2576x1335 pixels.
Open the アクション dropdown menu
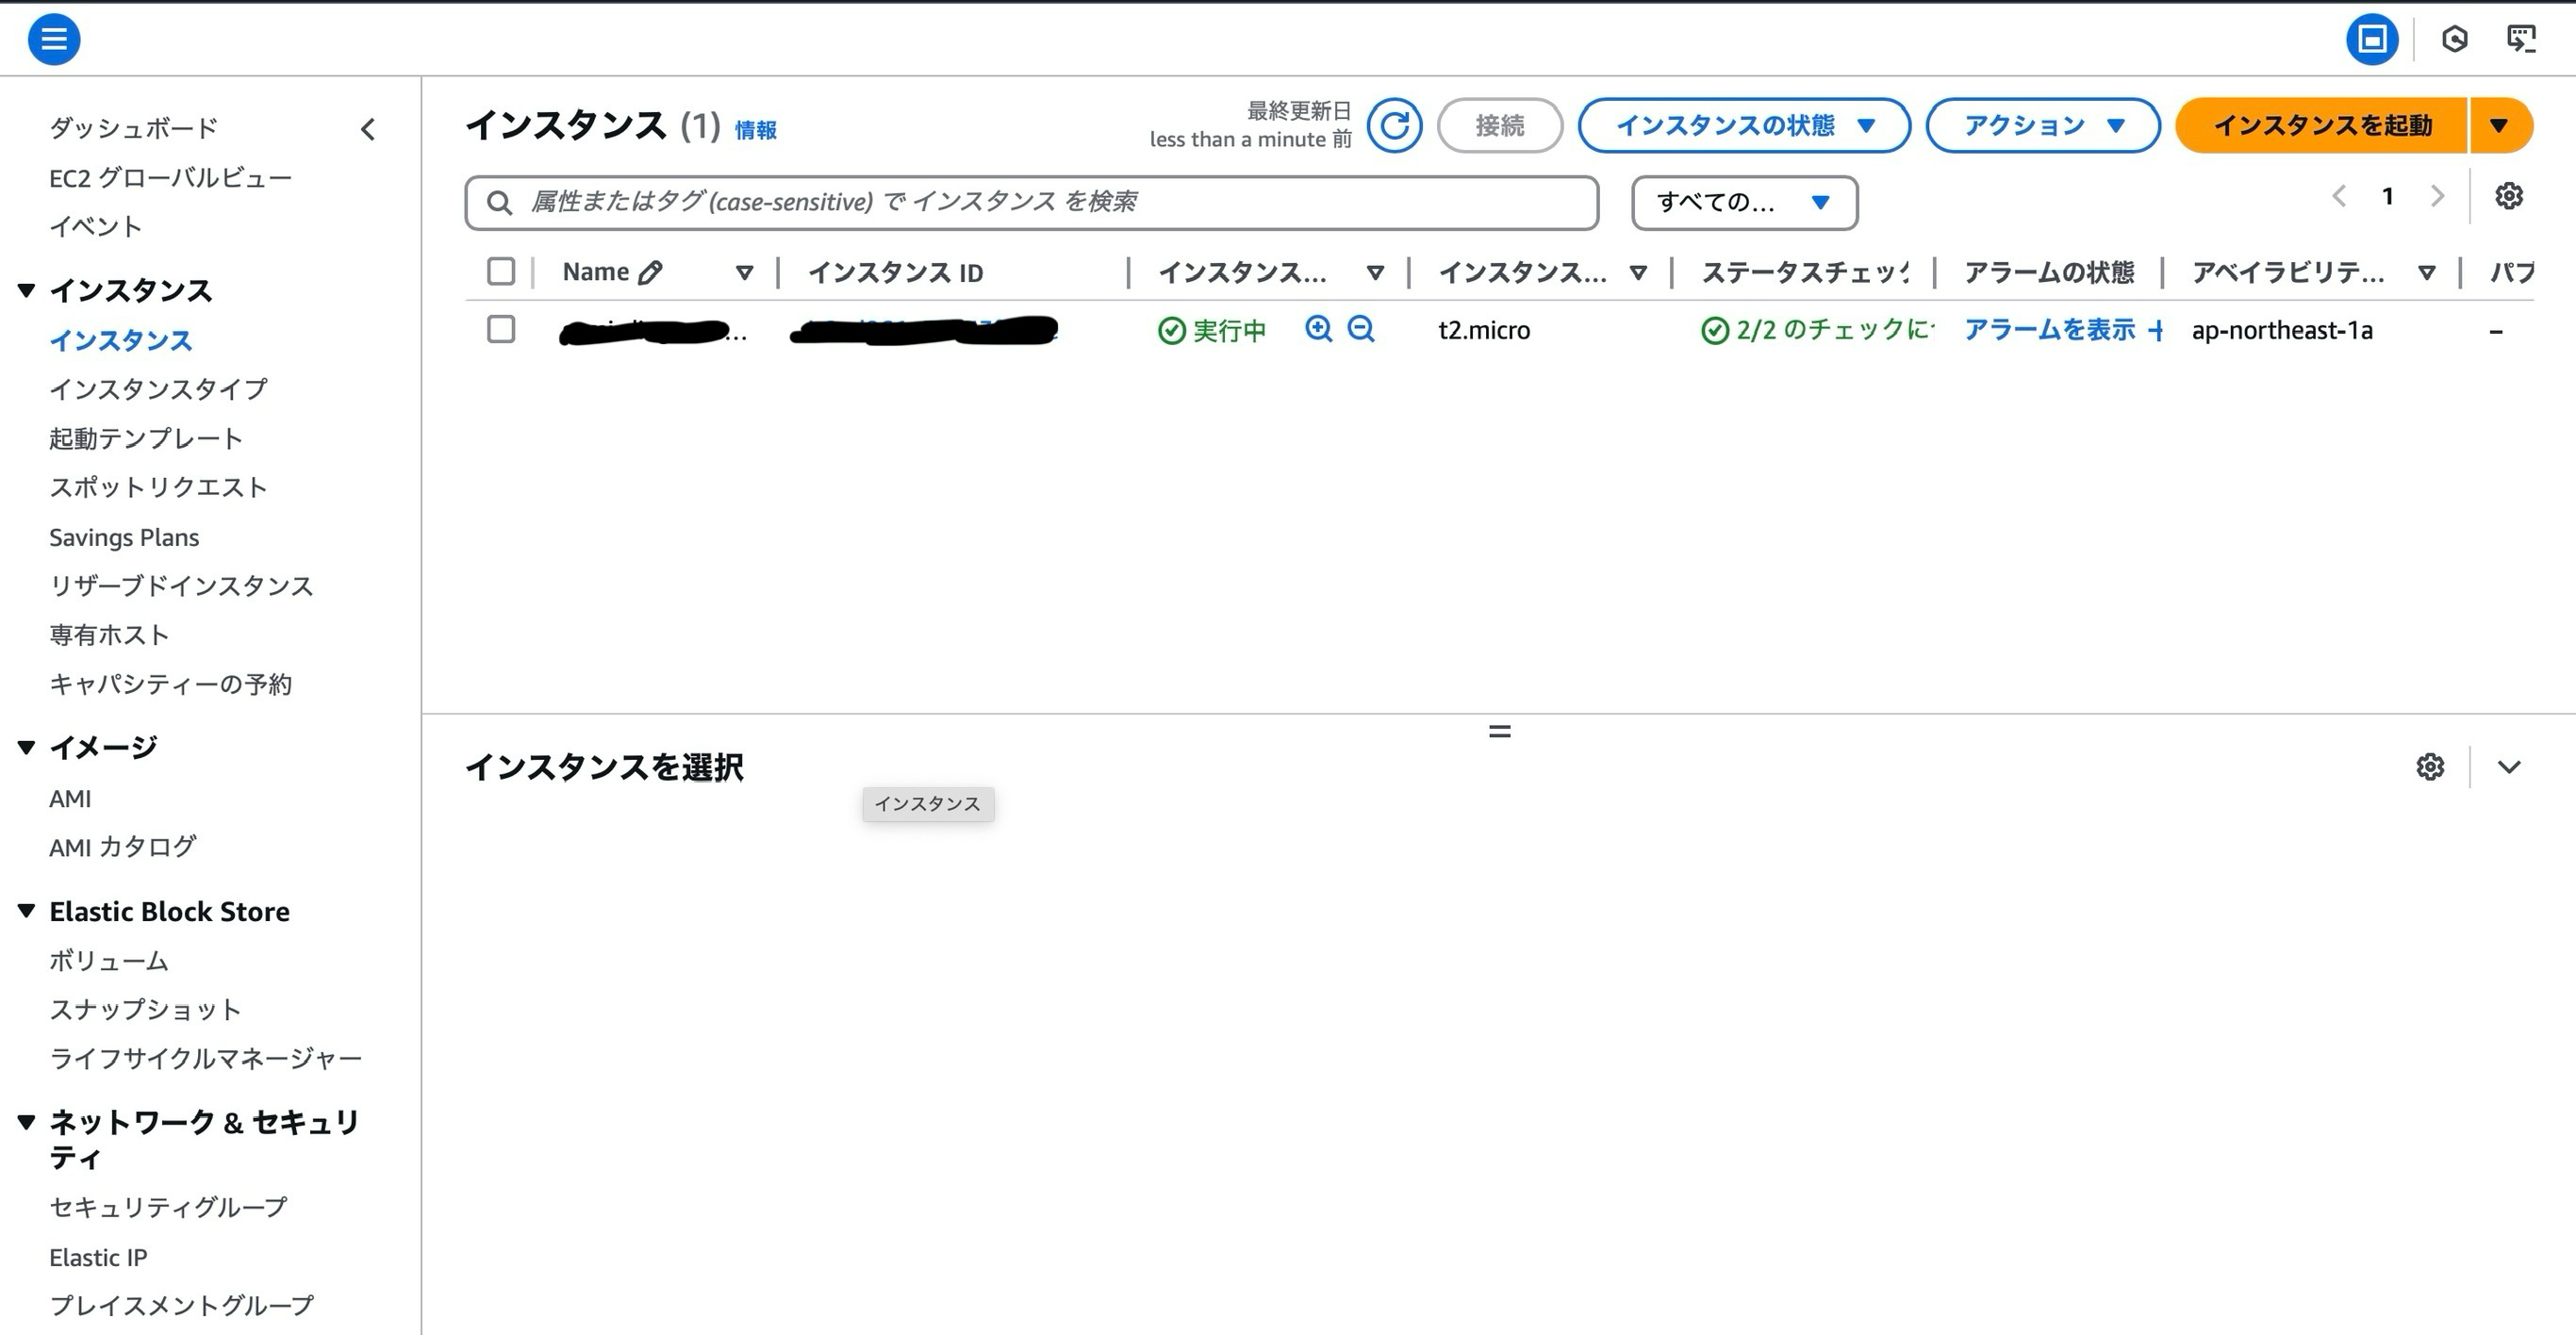click(2042, 126)
